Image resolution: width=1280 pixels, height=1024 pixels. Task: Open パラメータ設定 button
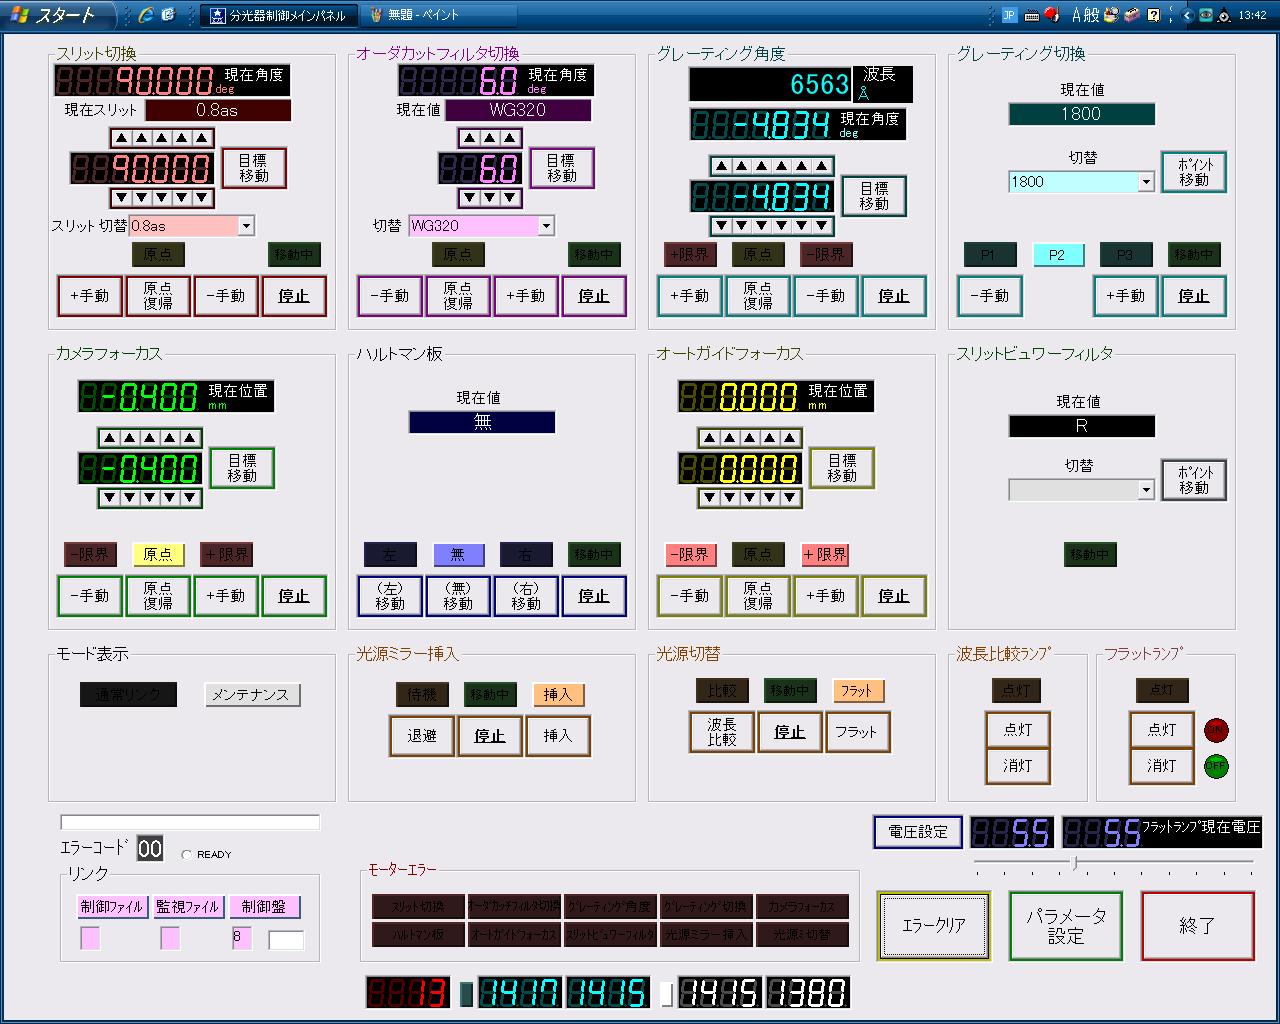[1065, 926]
